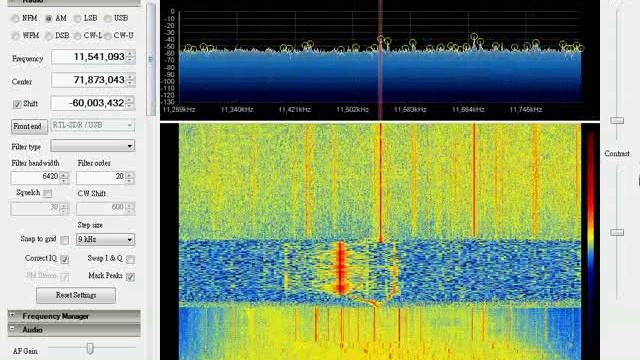Click the Contrast slider handle

coord(617,232)
